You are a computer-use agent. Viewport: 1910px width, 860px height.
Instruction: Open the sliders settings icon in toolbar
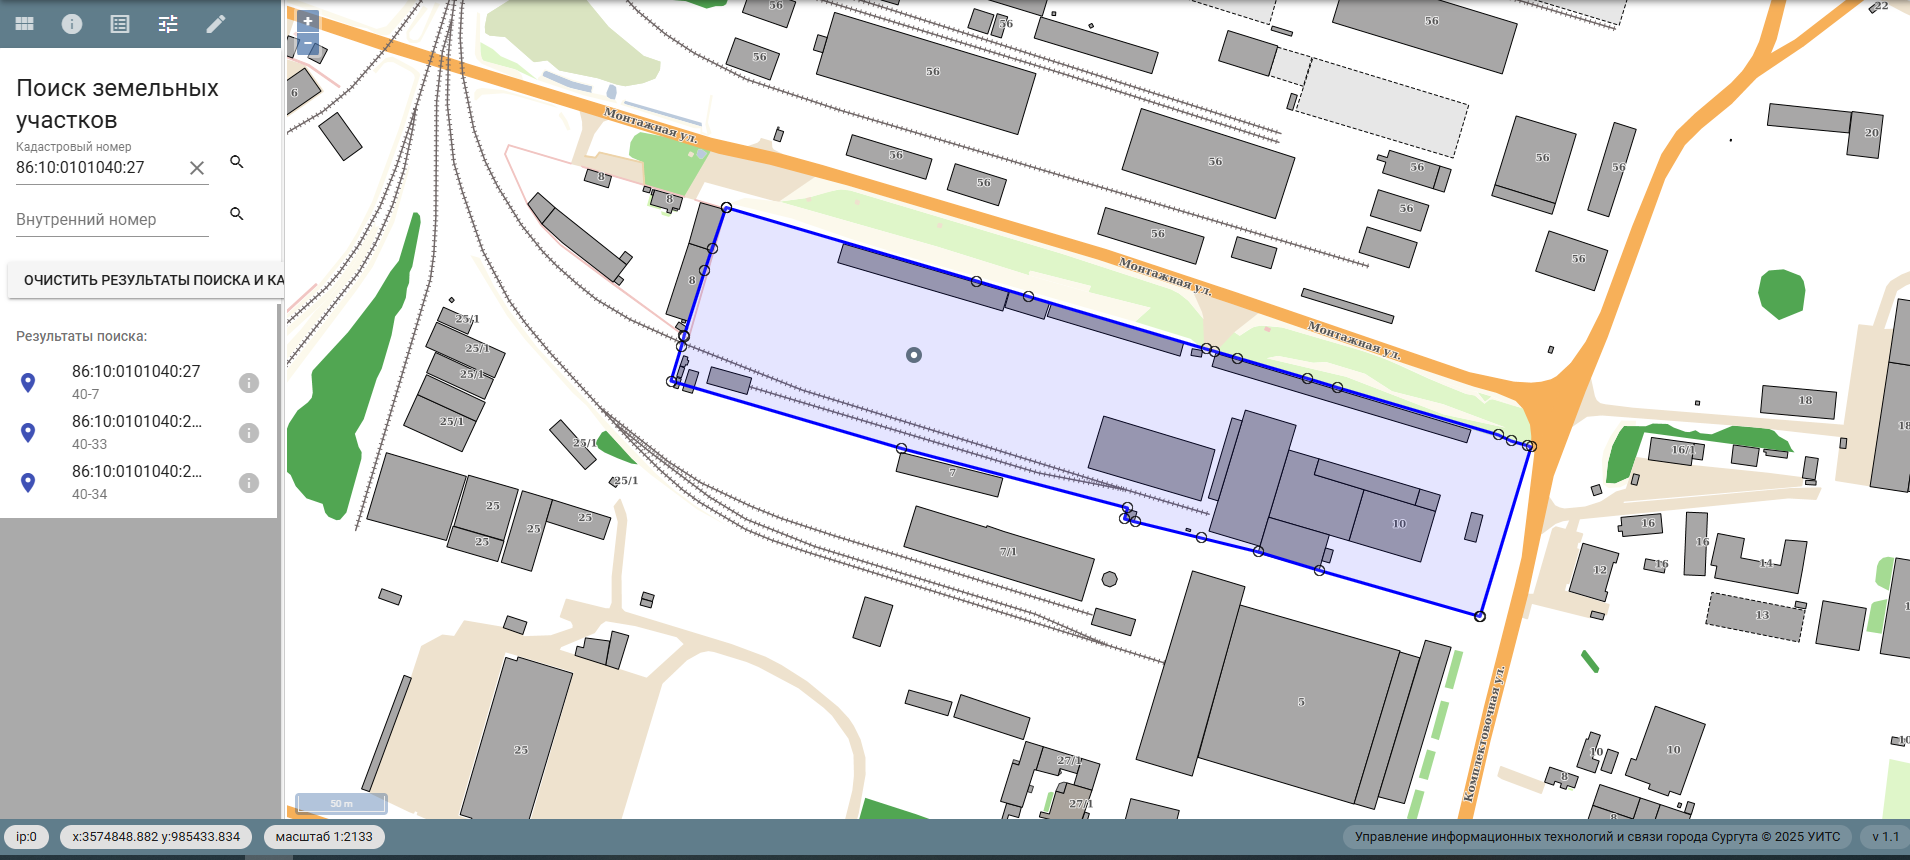coord(168,24)
